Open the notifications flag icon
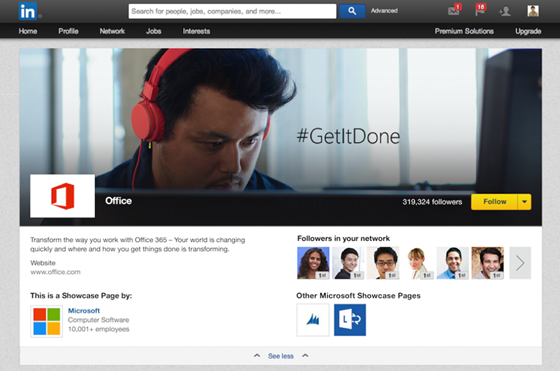This screenshot has width=560, height=371. [x=480, y=10]
